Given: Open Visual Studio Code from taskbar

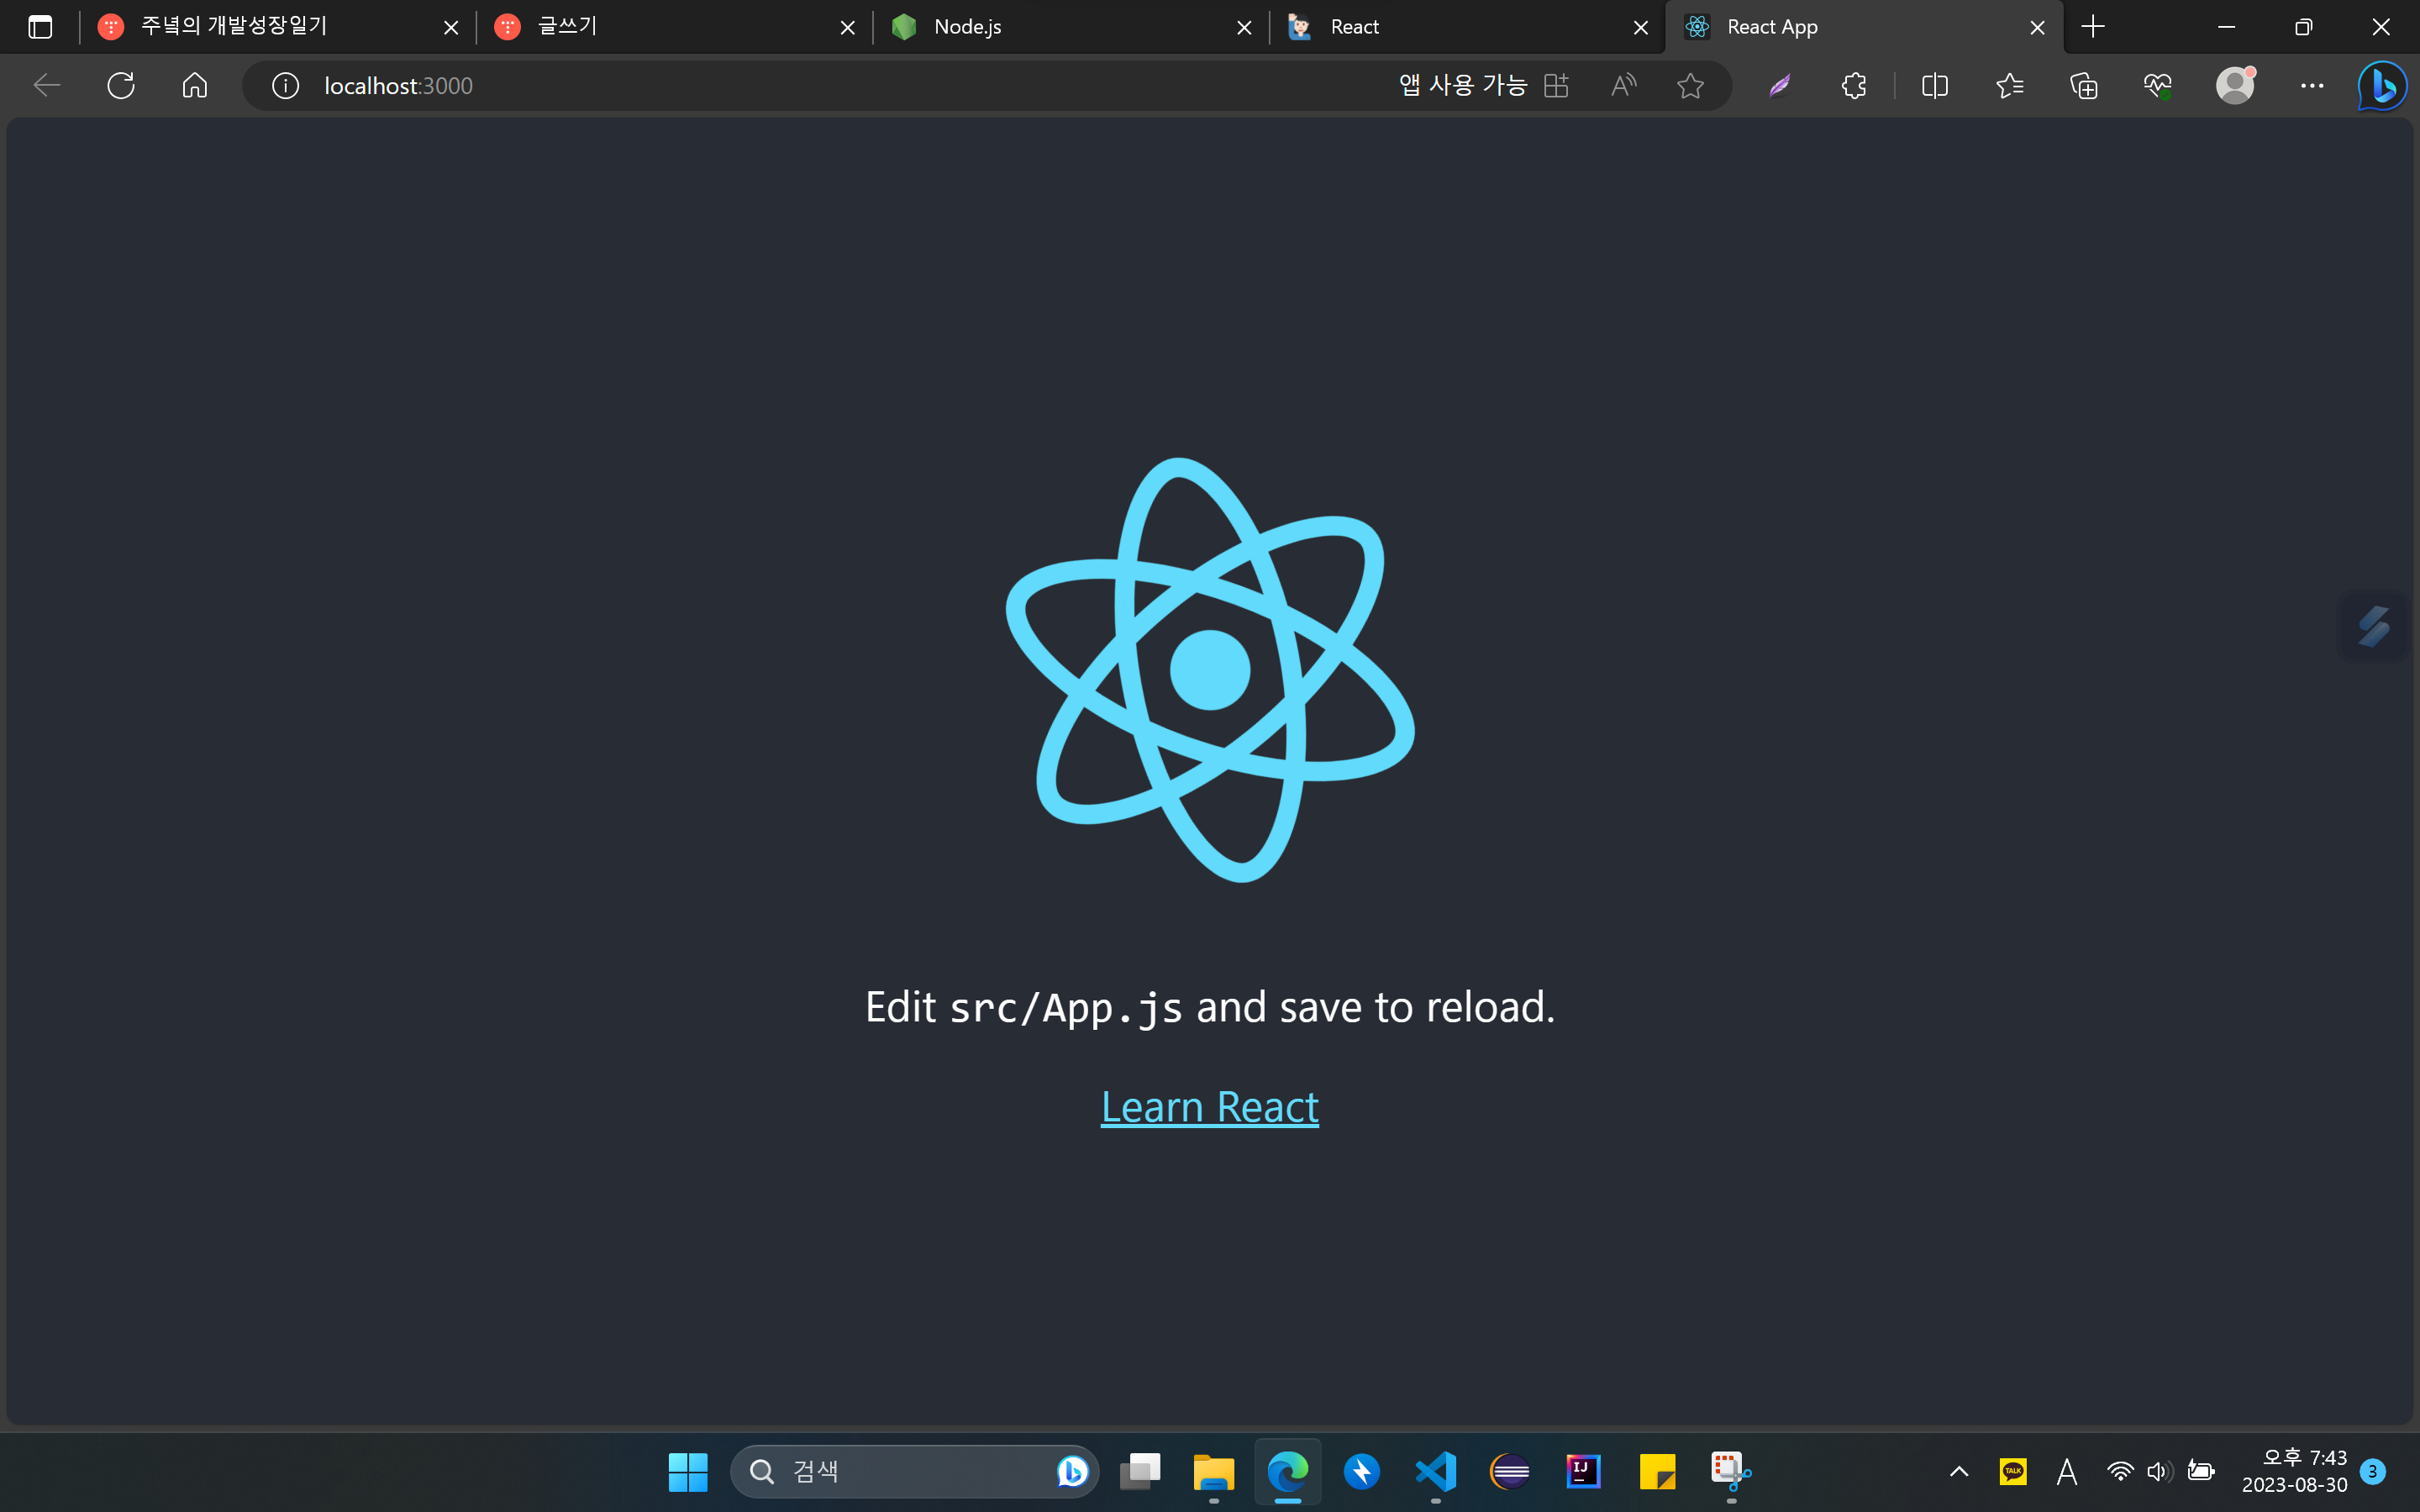Looking at the screenshot, I should click(x=1435, y=1471).
